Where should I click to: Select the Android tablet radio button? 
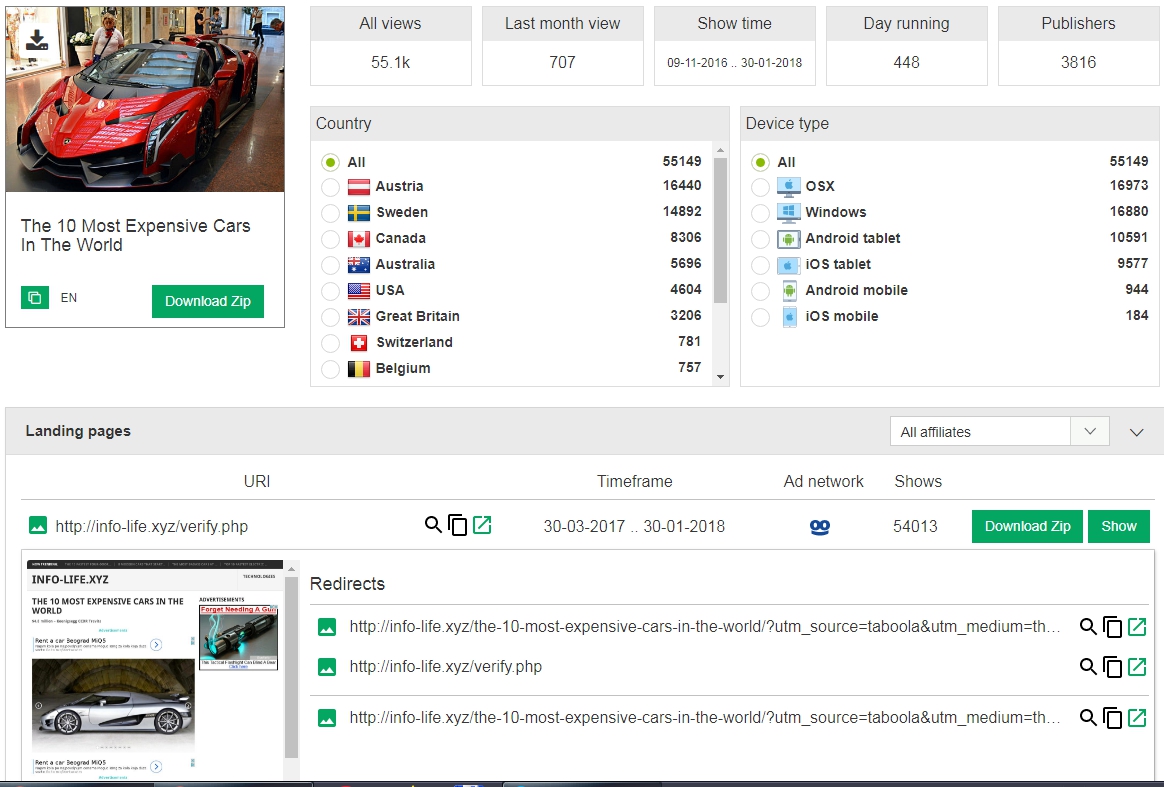[760, 239]
